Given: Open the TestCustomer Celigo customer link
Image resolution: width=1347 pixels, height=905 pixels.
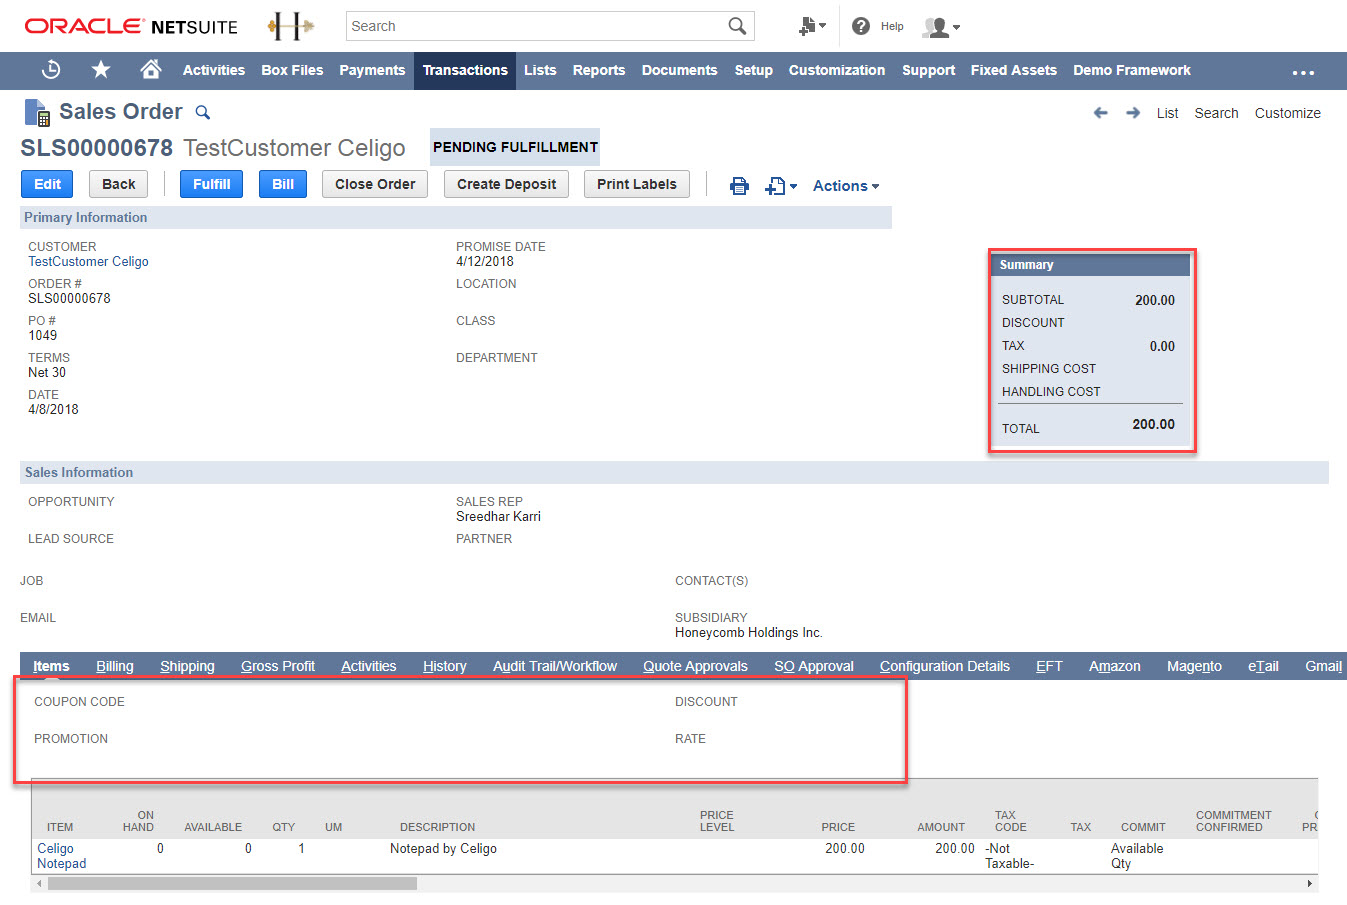Looking at the screenshot, I should (88, 261).
